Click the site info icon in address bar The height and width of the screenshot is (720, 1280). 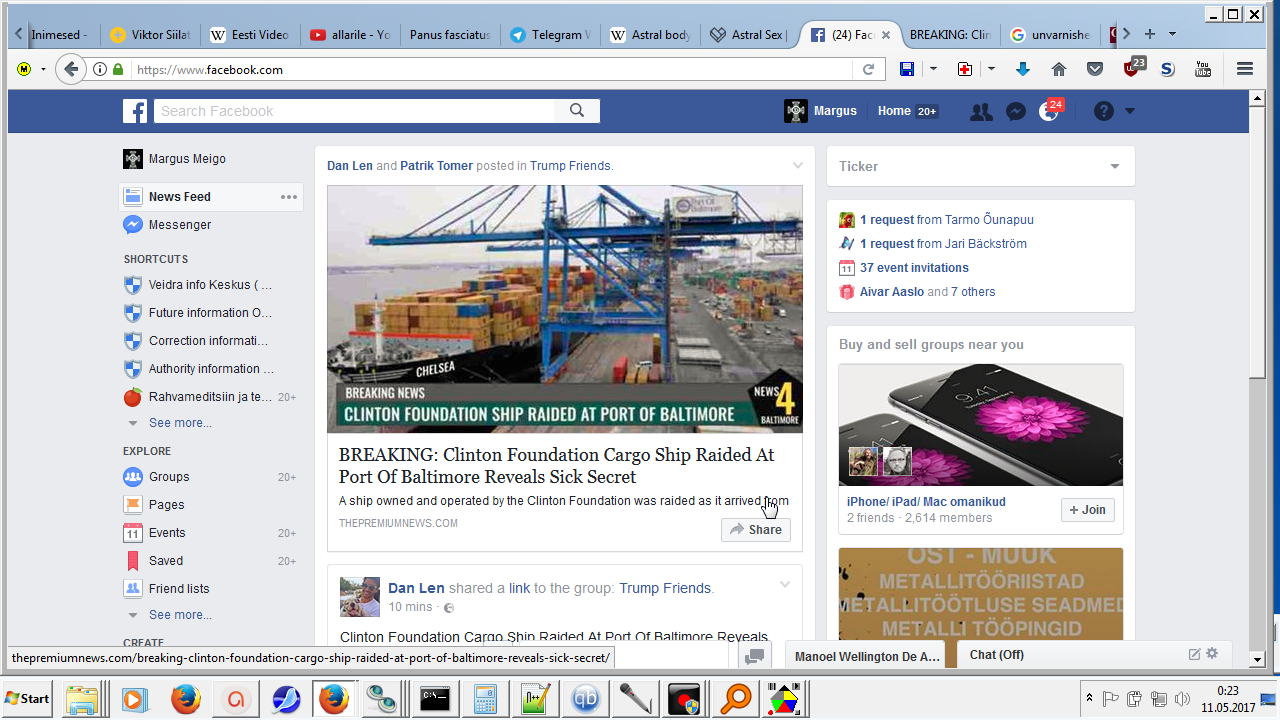(100, 70)
